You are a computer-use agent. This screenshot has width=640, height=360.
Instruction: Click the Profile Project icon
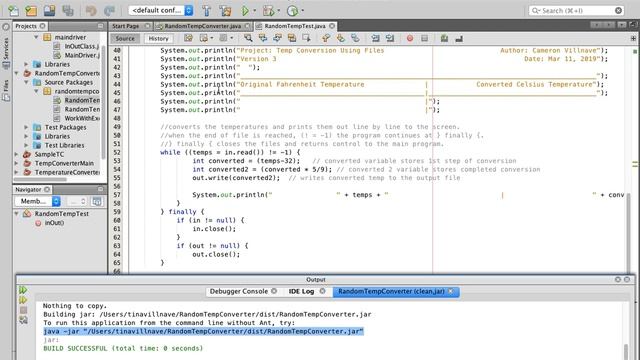click(292, 11)
